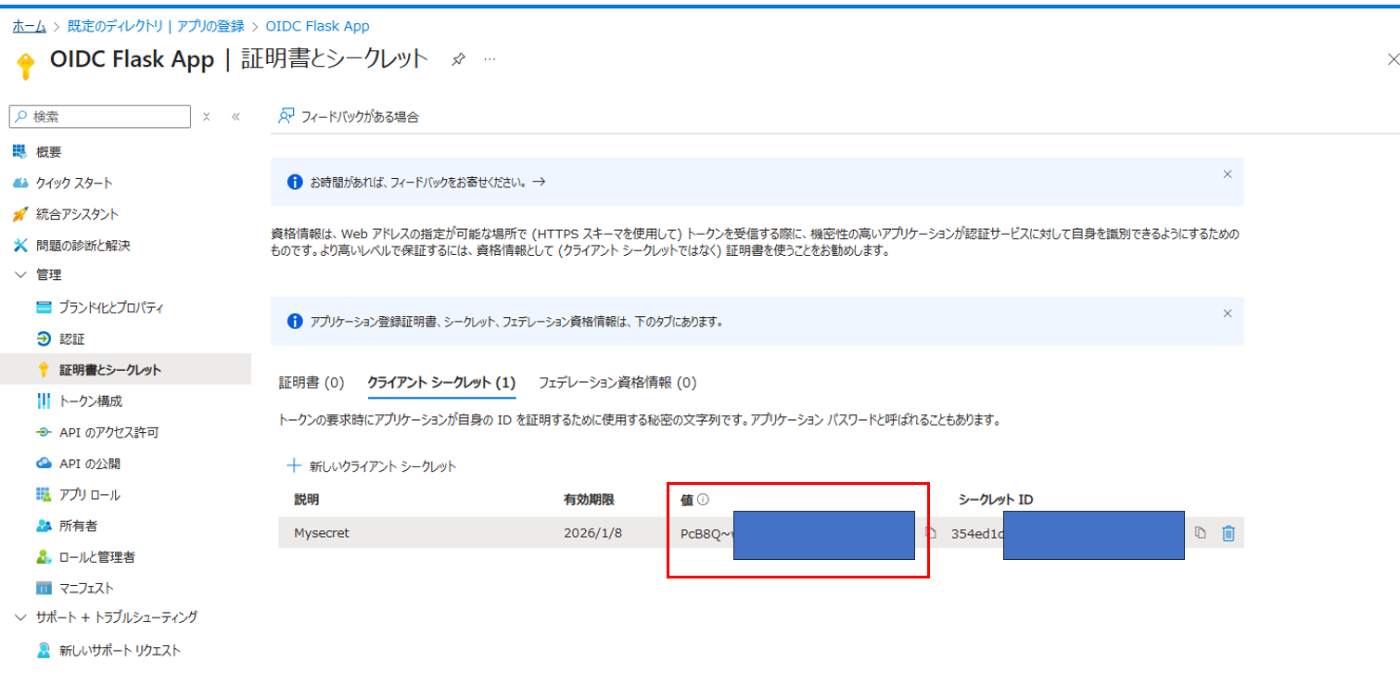This screenshot has width=1400, height=674.
Task: Open the more options ellipsis in title
Action: coord(490,60)
